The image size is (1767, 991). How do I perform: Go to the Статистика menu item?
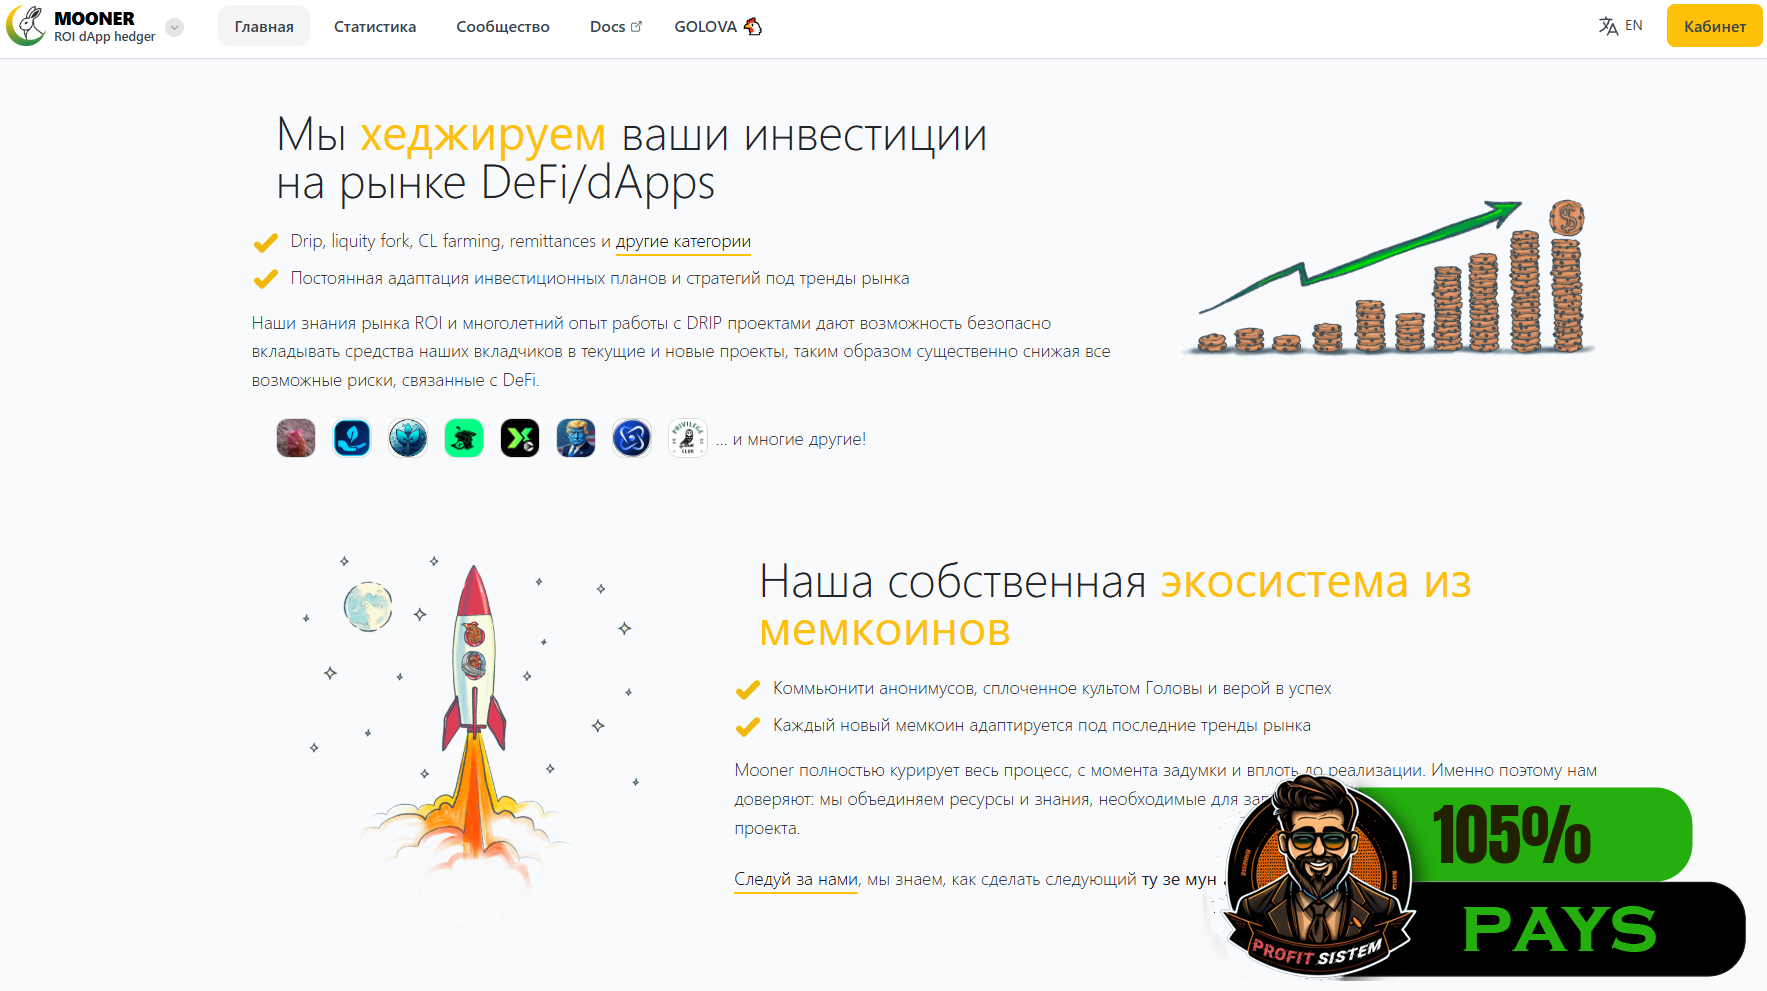tap(375, 27)
